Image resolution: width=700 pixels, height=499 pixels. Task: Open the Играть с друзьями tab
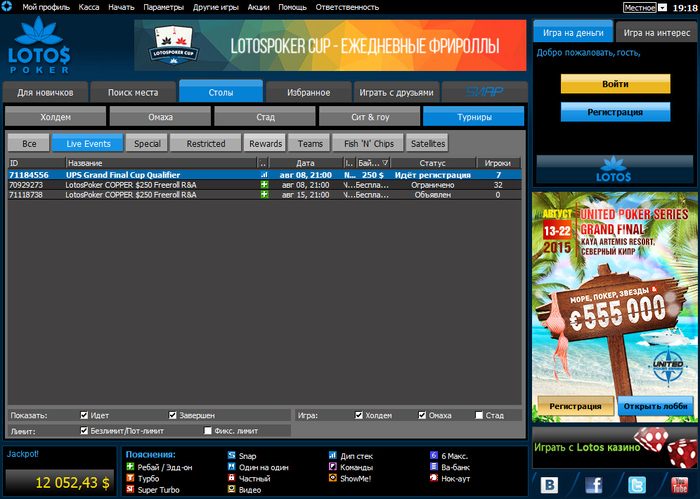pos(396,92)
